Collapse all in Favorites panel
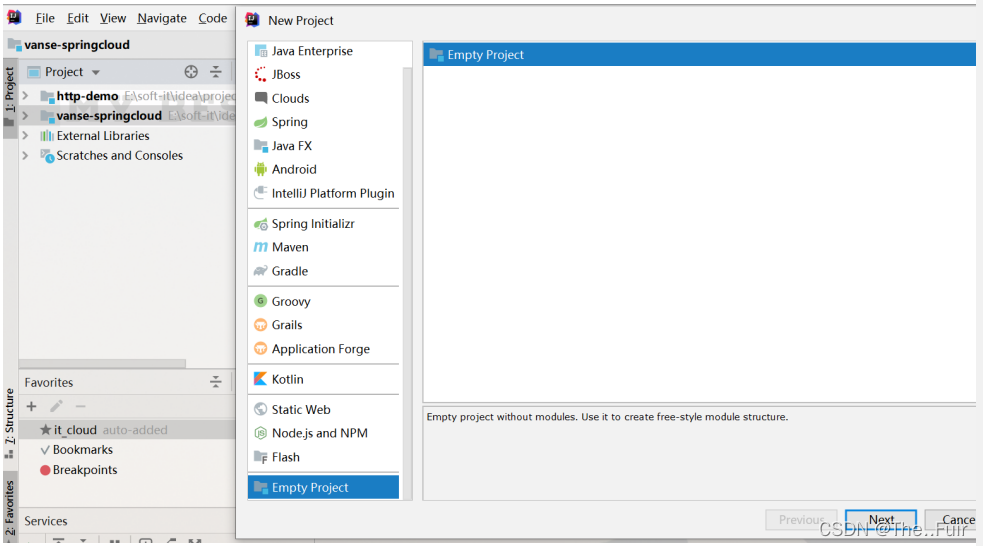Image resolution: width=983 pixels, height=546 pixels. (x=216, y=382)
